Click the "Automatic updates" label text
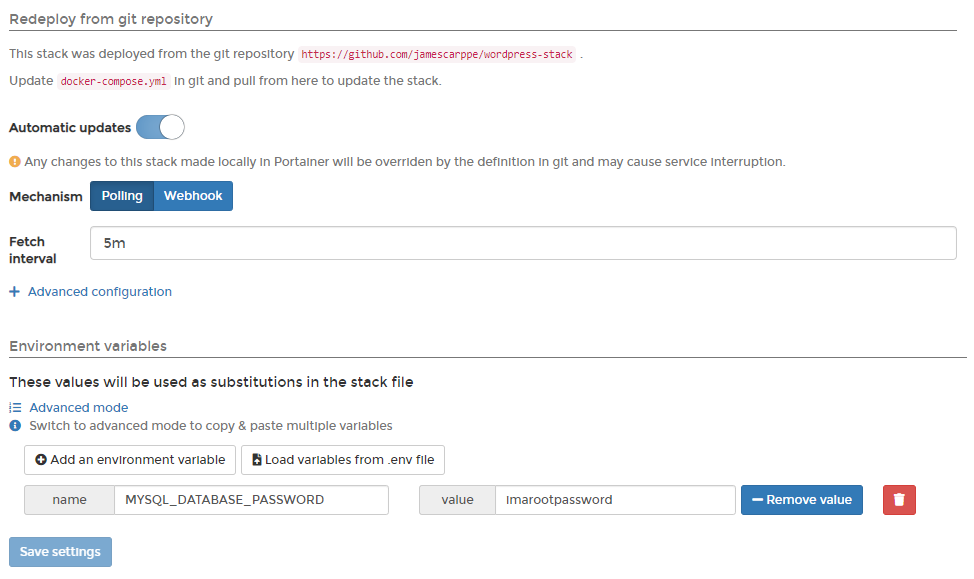 [70, 128]
